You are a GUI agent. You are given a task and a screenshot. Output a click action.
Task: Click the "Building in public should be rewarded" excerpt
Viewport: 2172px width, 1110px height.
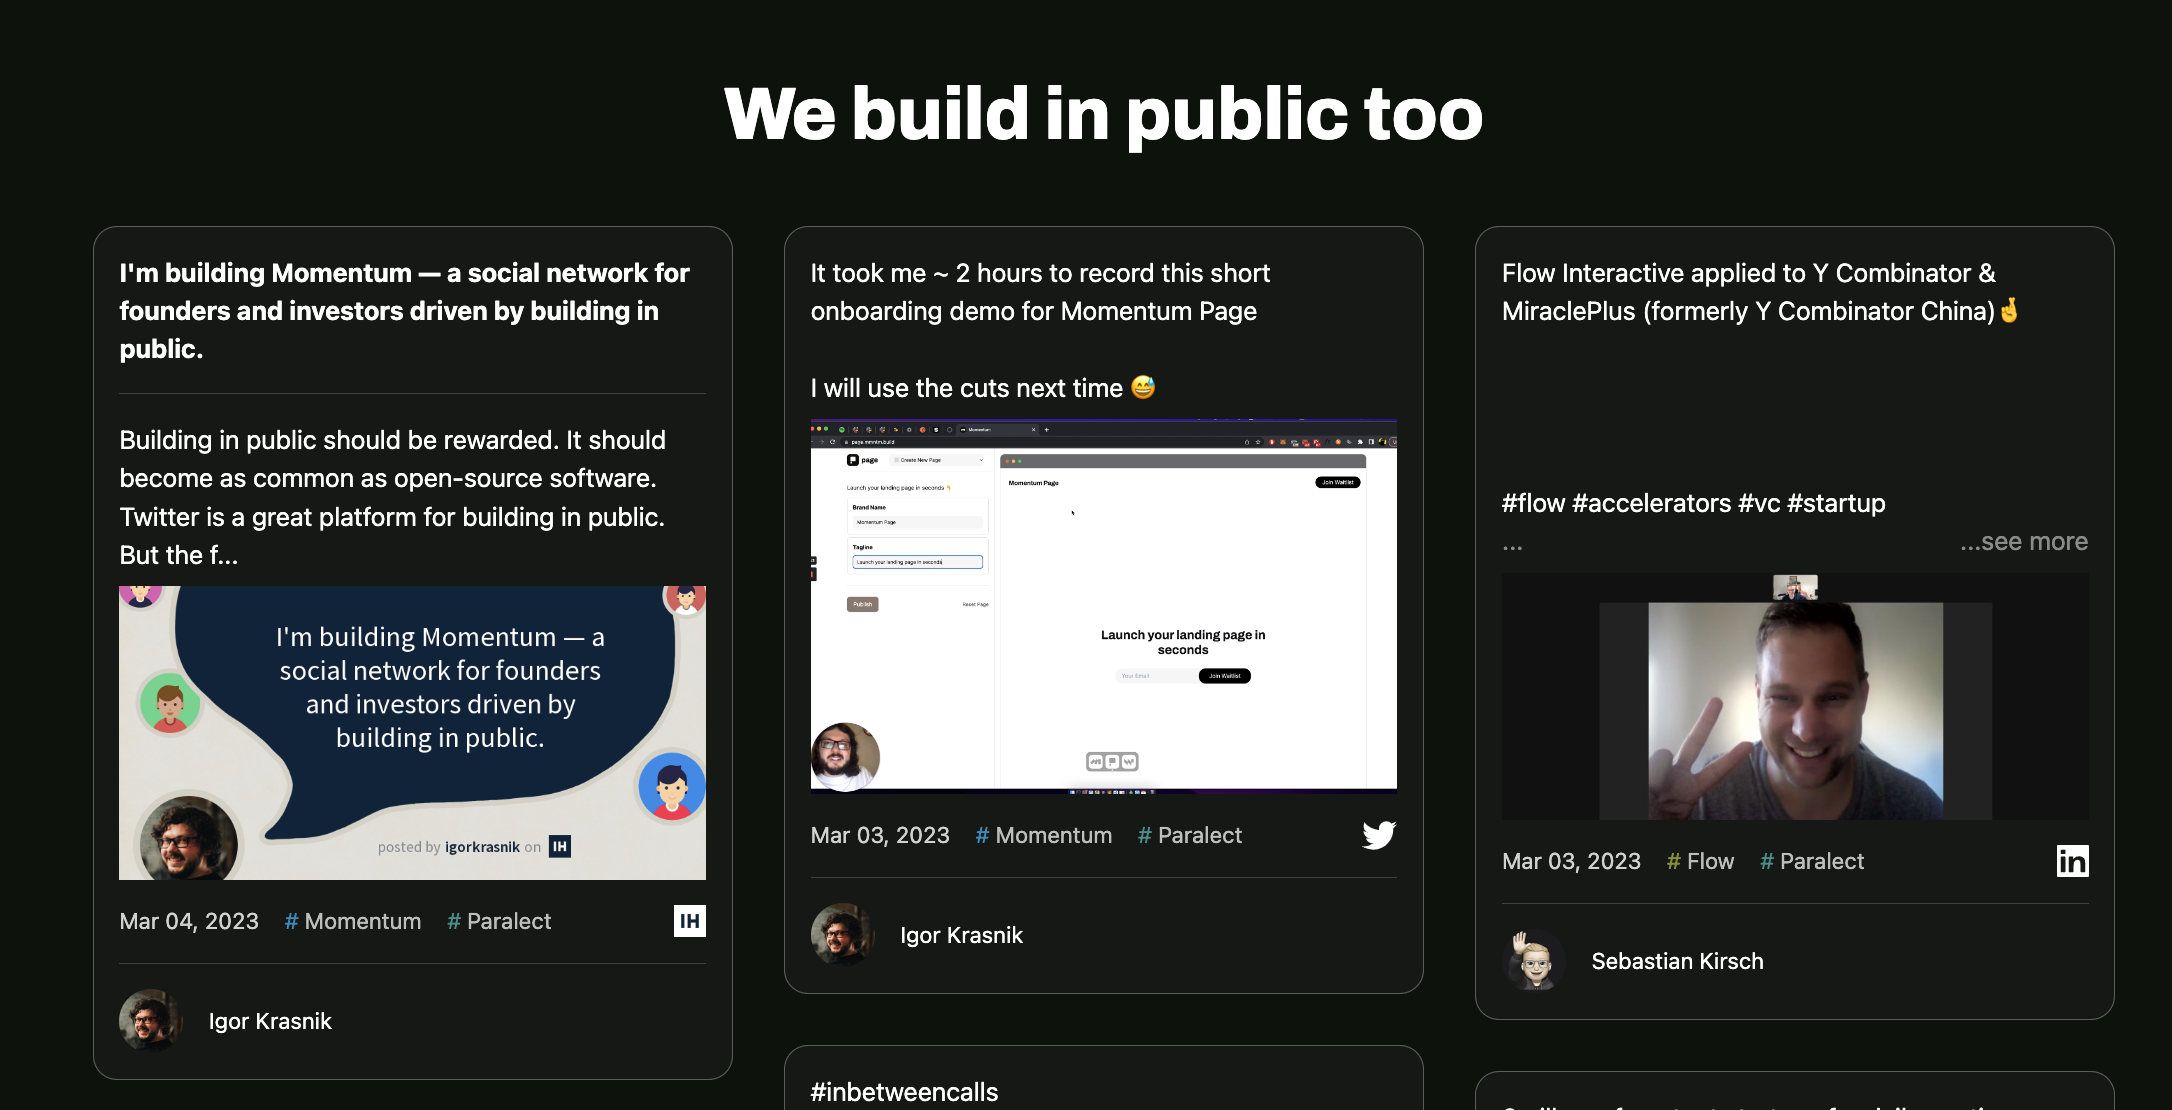(x=393, y=497)
